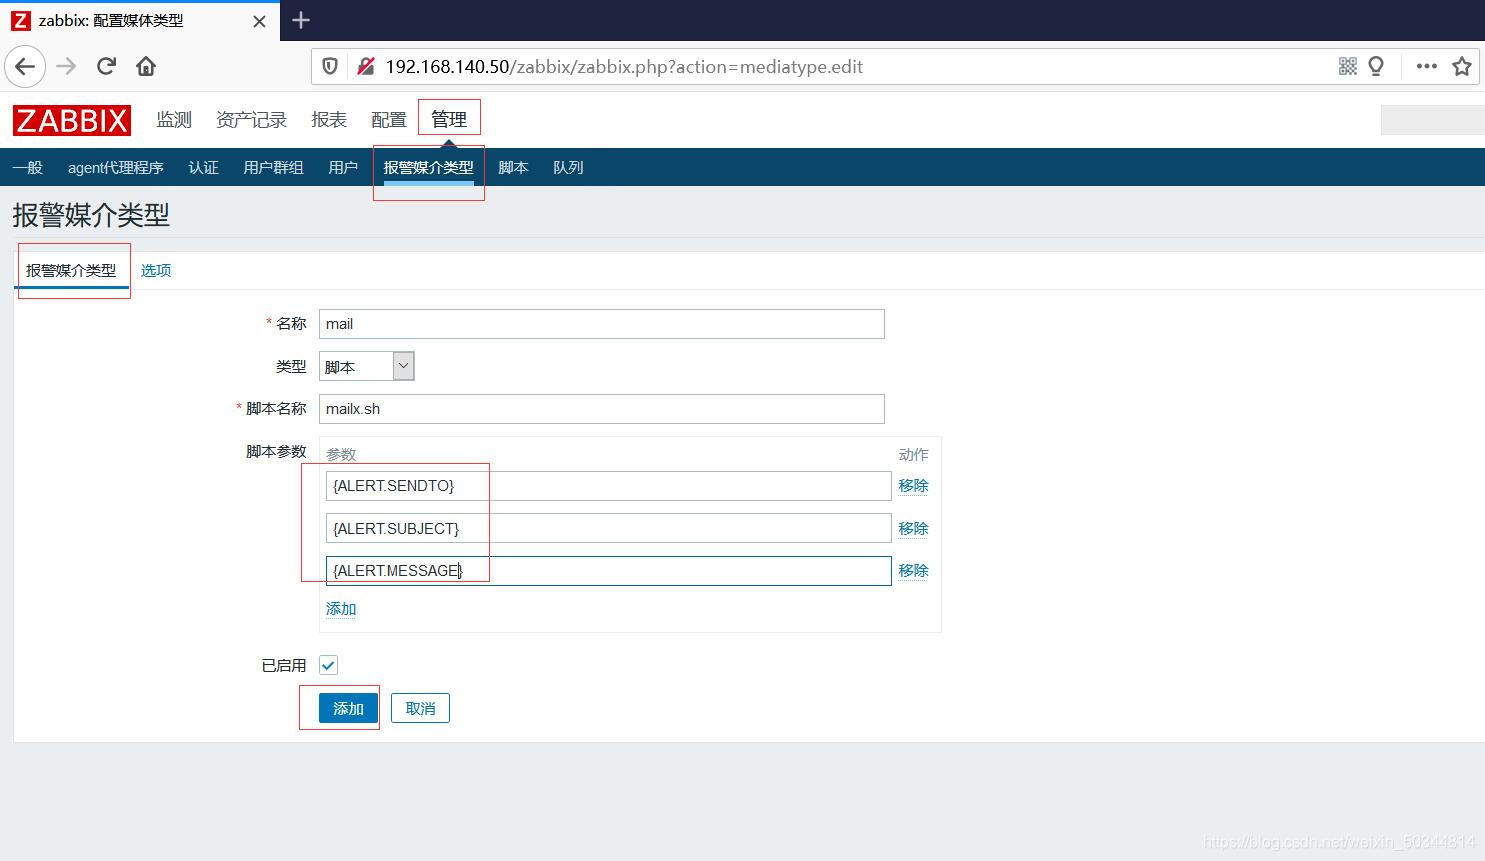
Task: Click the {ALERT.MESSAGE} parameter field
Action: [x=608, y=571]
